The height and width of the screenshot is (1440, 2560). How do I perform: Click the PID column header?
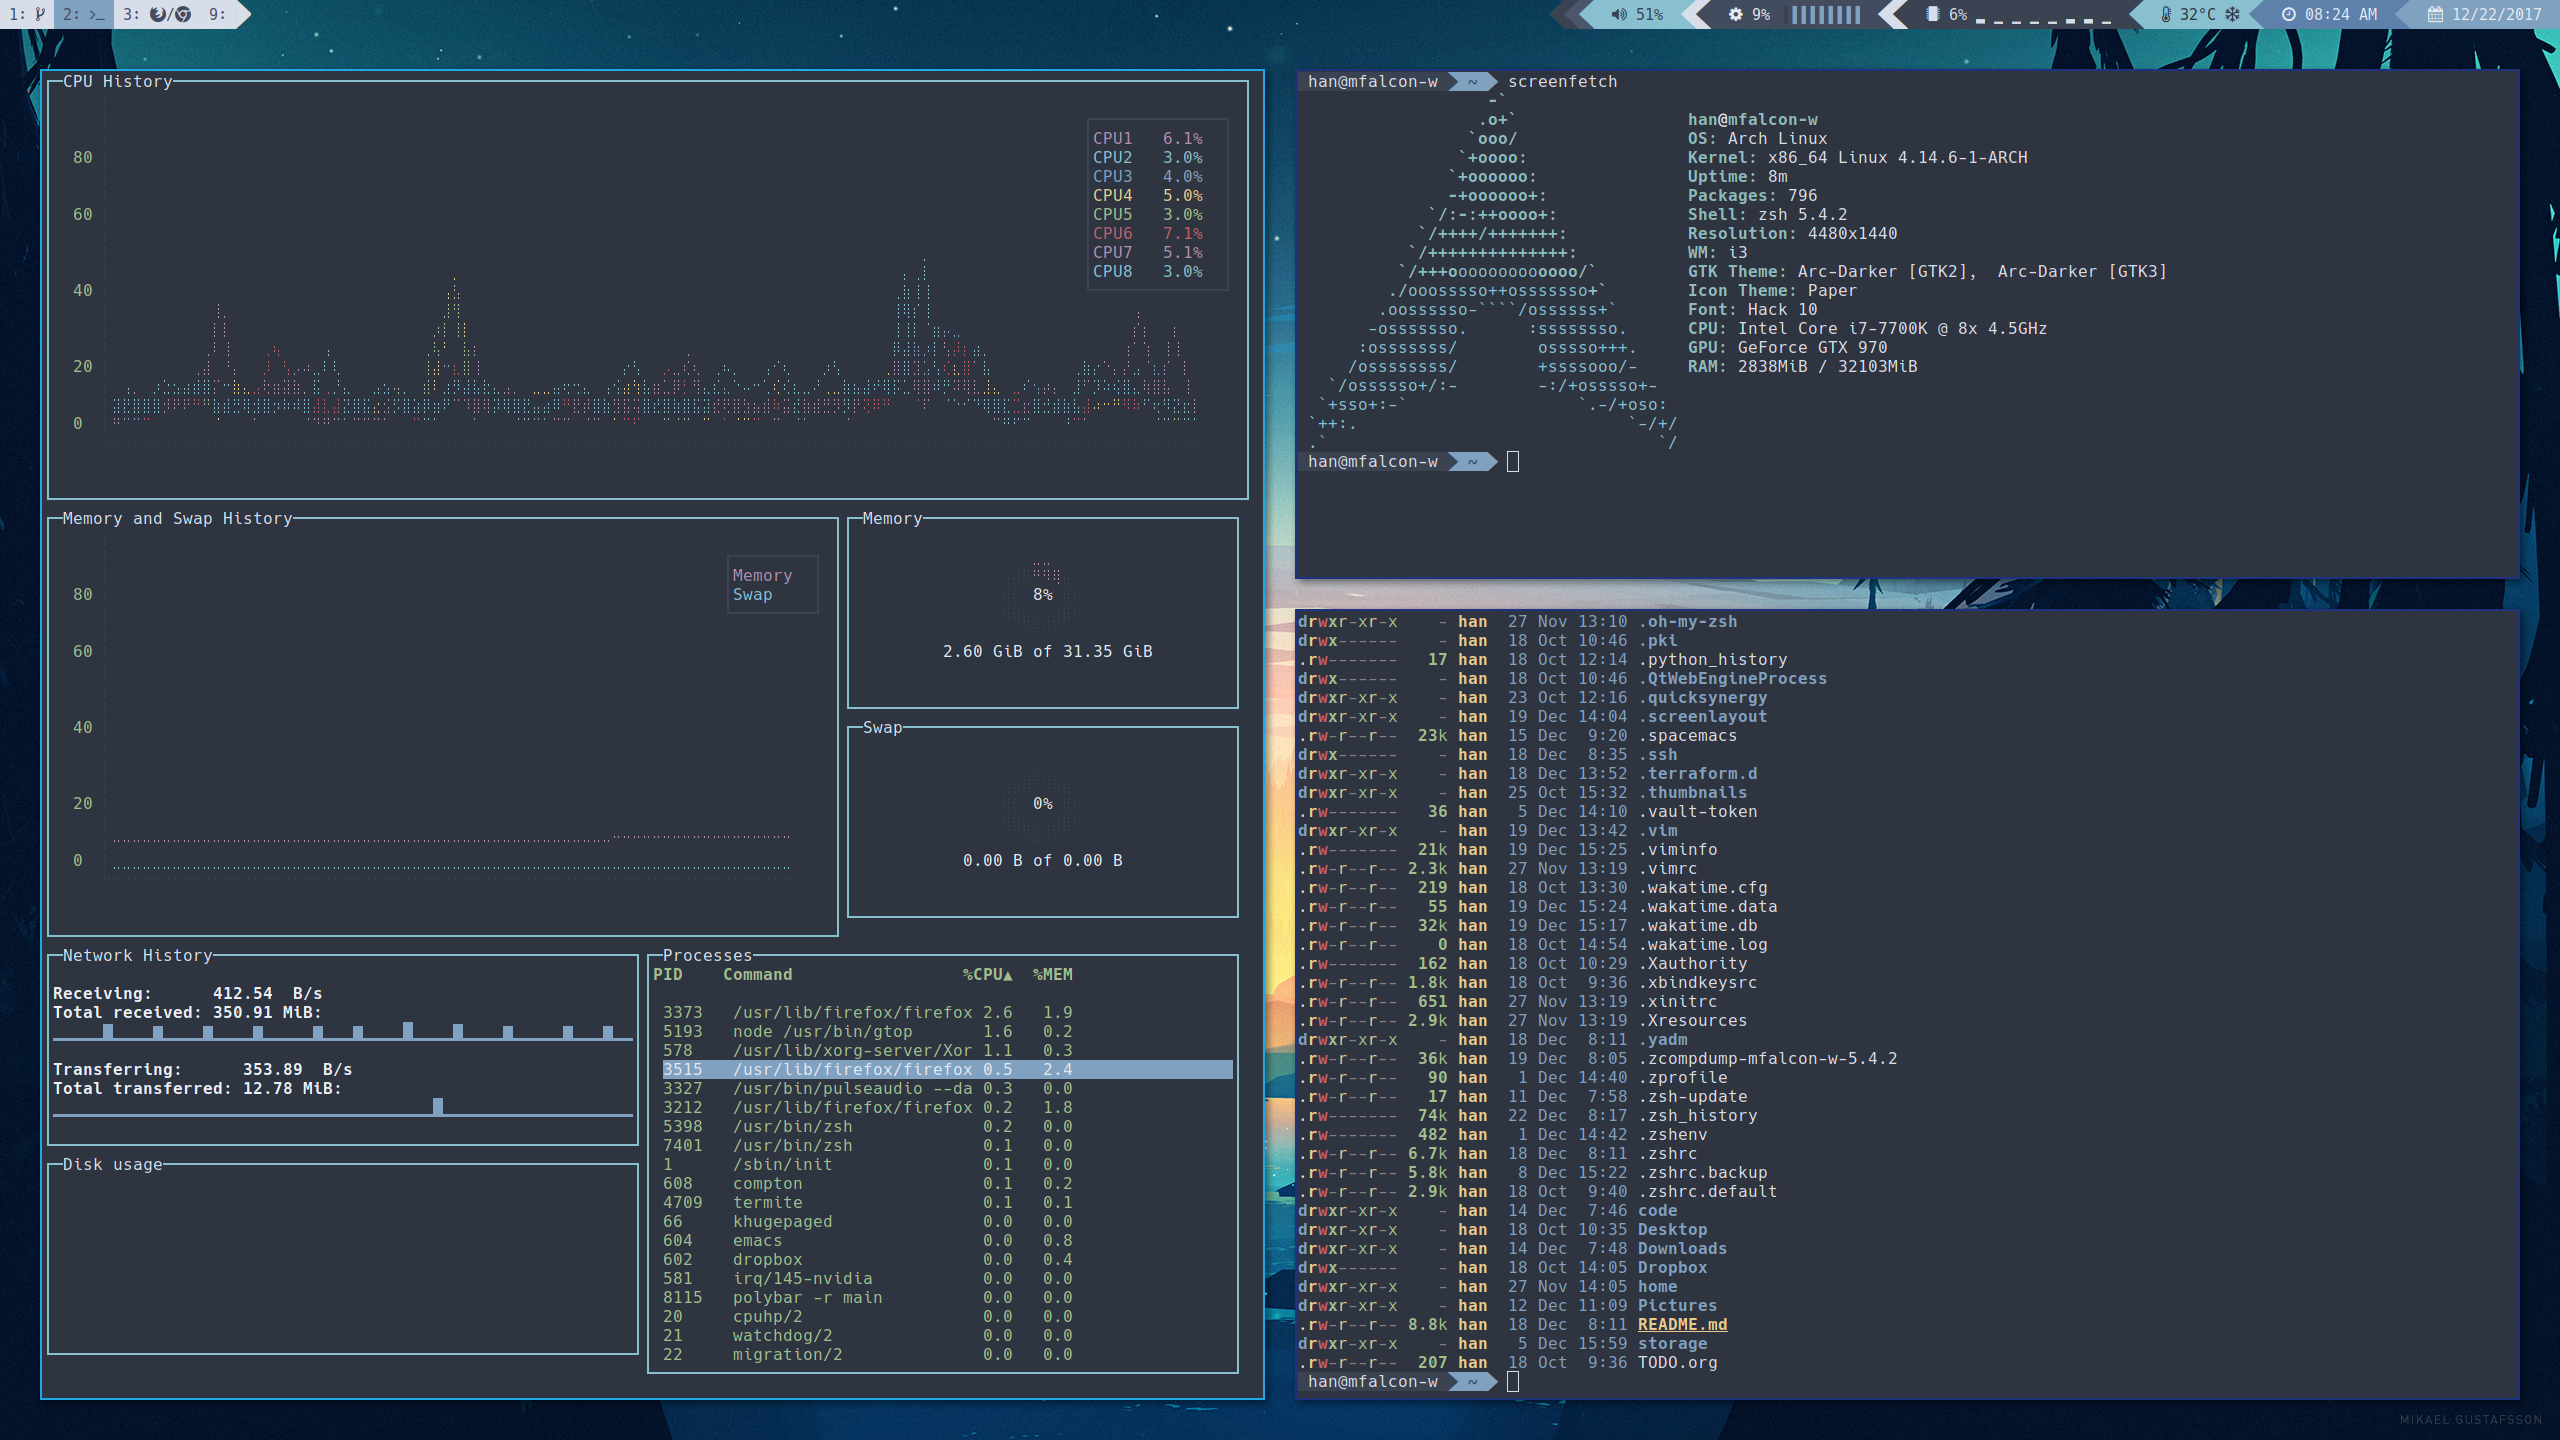tap(667, 974)
